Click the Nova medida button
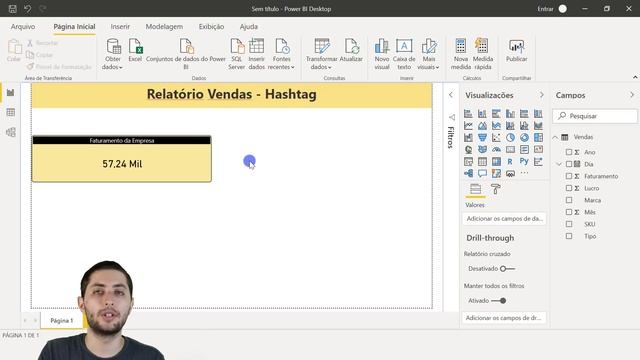This screenshot has height=360, width=640. tap(461, 54)
